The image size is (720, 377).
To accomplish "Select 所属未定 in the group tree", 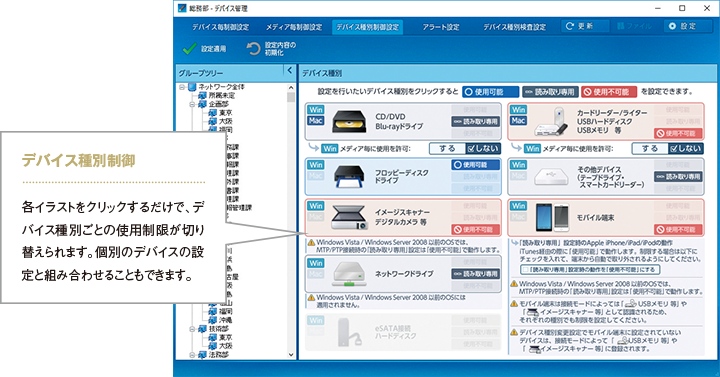I will 222,96.
